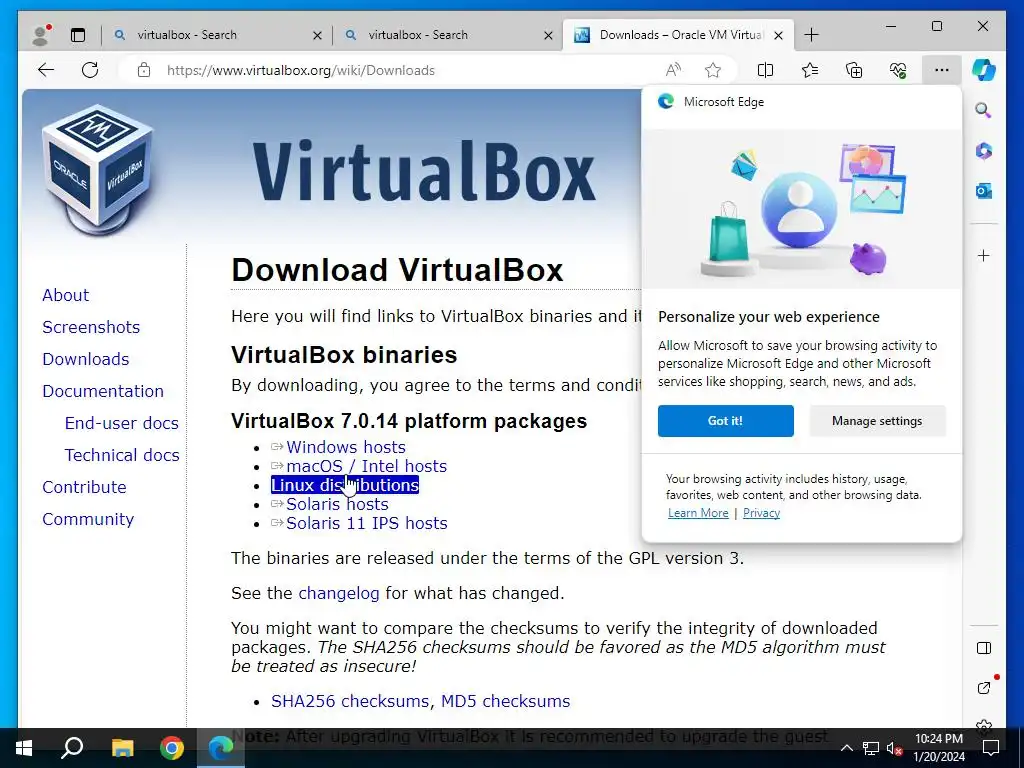View site information lock icon
1024x768 pixels.
(144, 70)
